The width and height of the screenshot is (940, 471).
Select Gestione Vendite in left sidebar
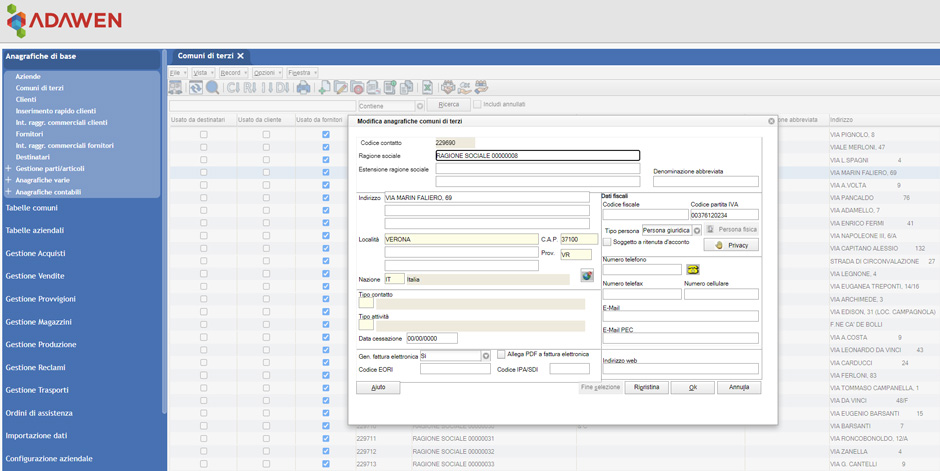point(35,276)
